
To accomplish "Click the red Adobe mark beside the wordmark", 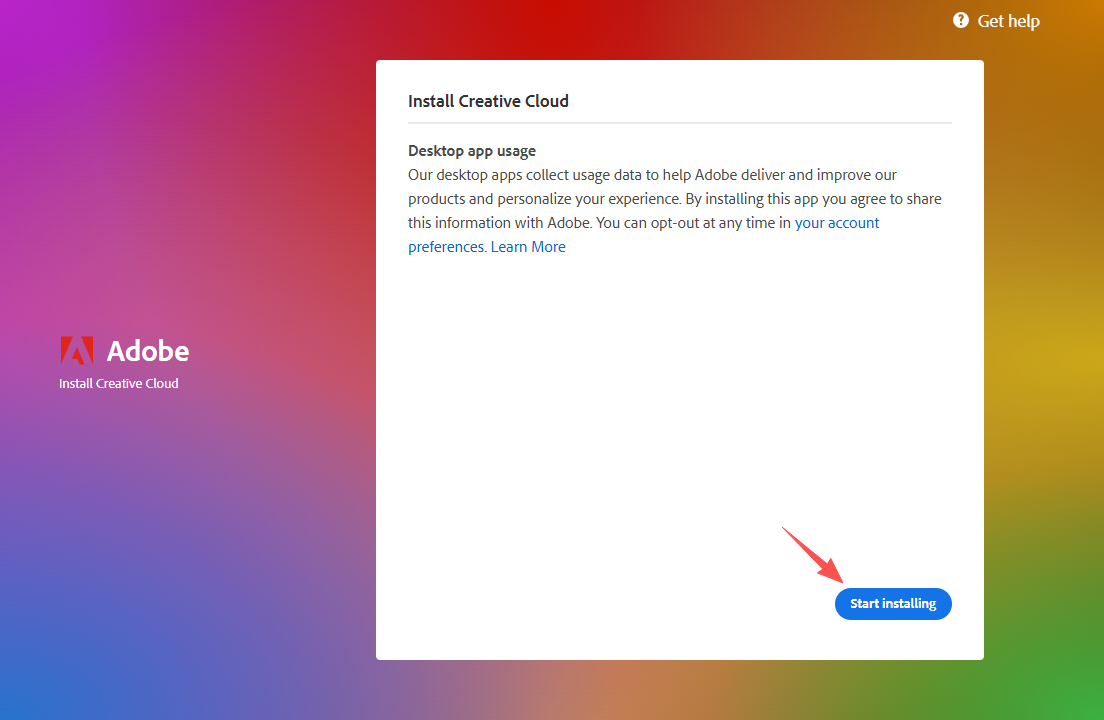I will pyautogui.click(x=76, y=351).
